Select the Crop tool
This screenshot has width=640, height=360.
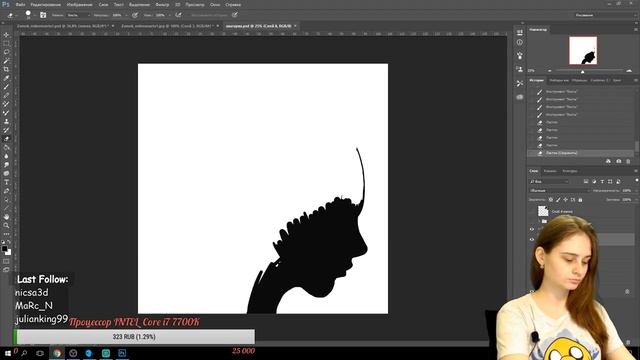point(6,69)
